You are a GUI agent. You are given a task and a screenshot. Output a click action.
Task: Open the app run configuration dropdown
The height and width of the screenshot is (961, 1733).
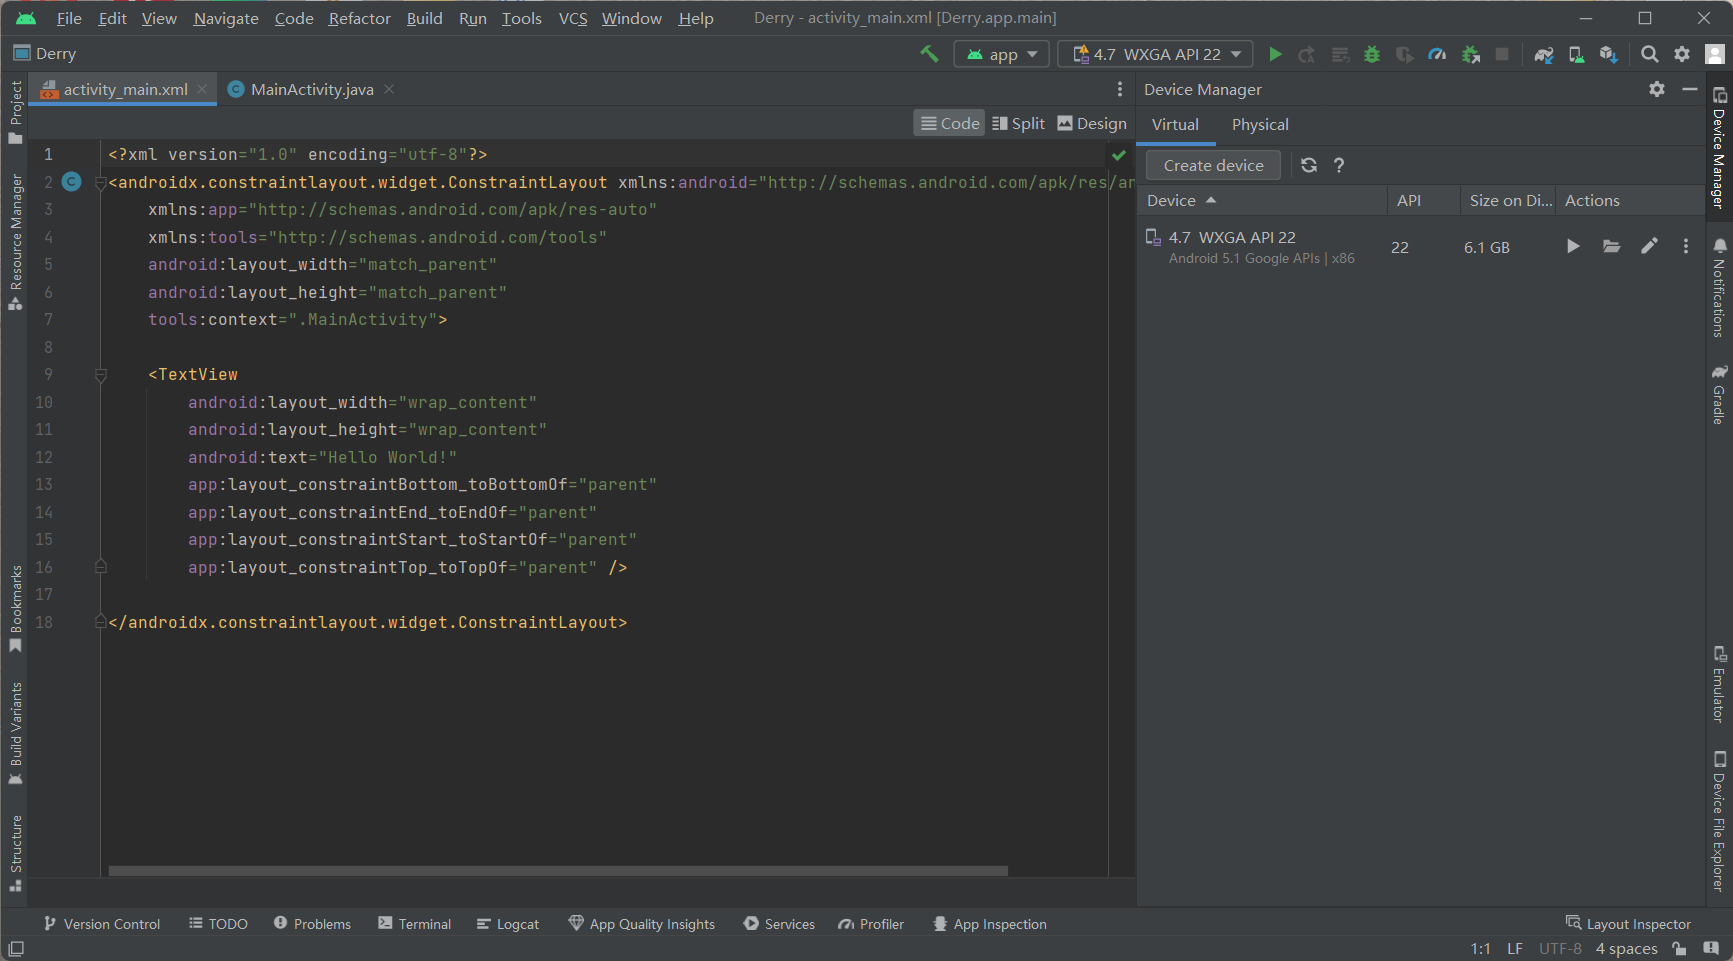pyautogui.click(x=1002, y=54)
